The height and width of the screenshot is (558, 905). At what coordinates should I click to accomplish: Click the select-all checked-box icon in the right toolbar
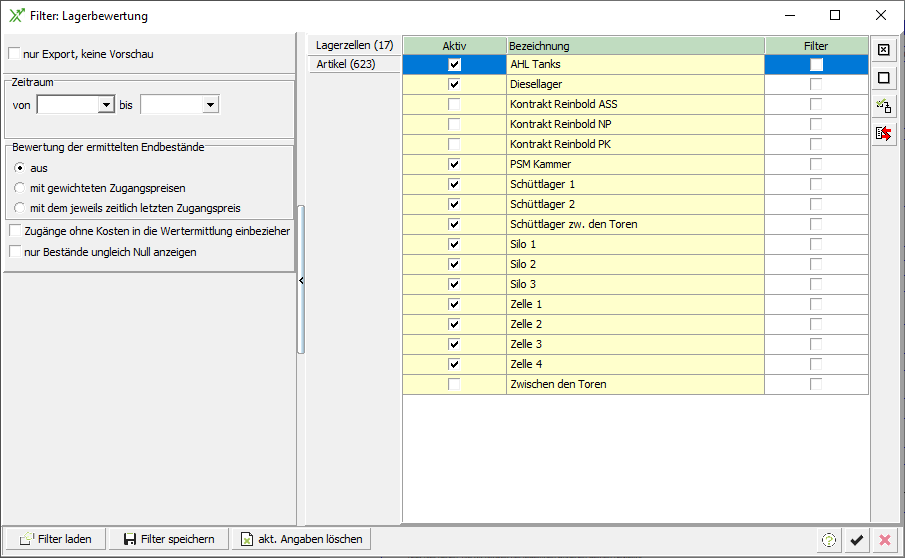point(883,50)
